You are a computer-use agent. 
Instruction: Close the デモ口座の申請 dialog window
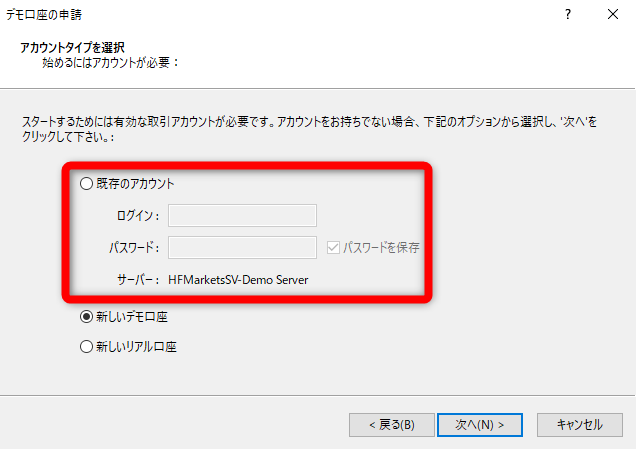612,14
